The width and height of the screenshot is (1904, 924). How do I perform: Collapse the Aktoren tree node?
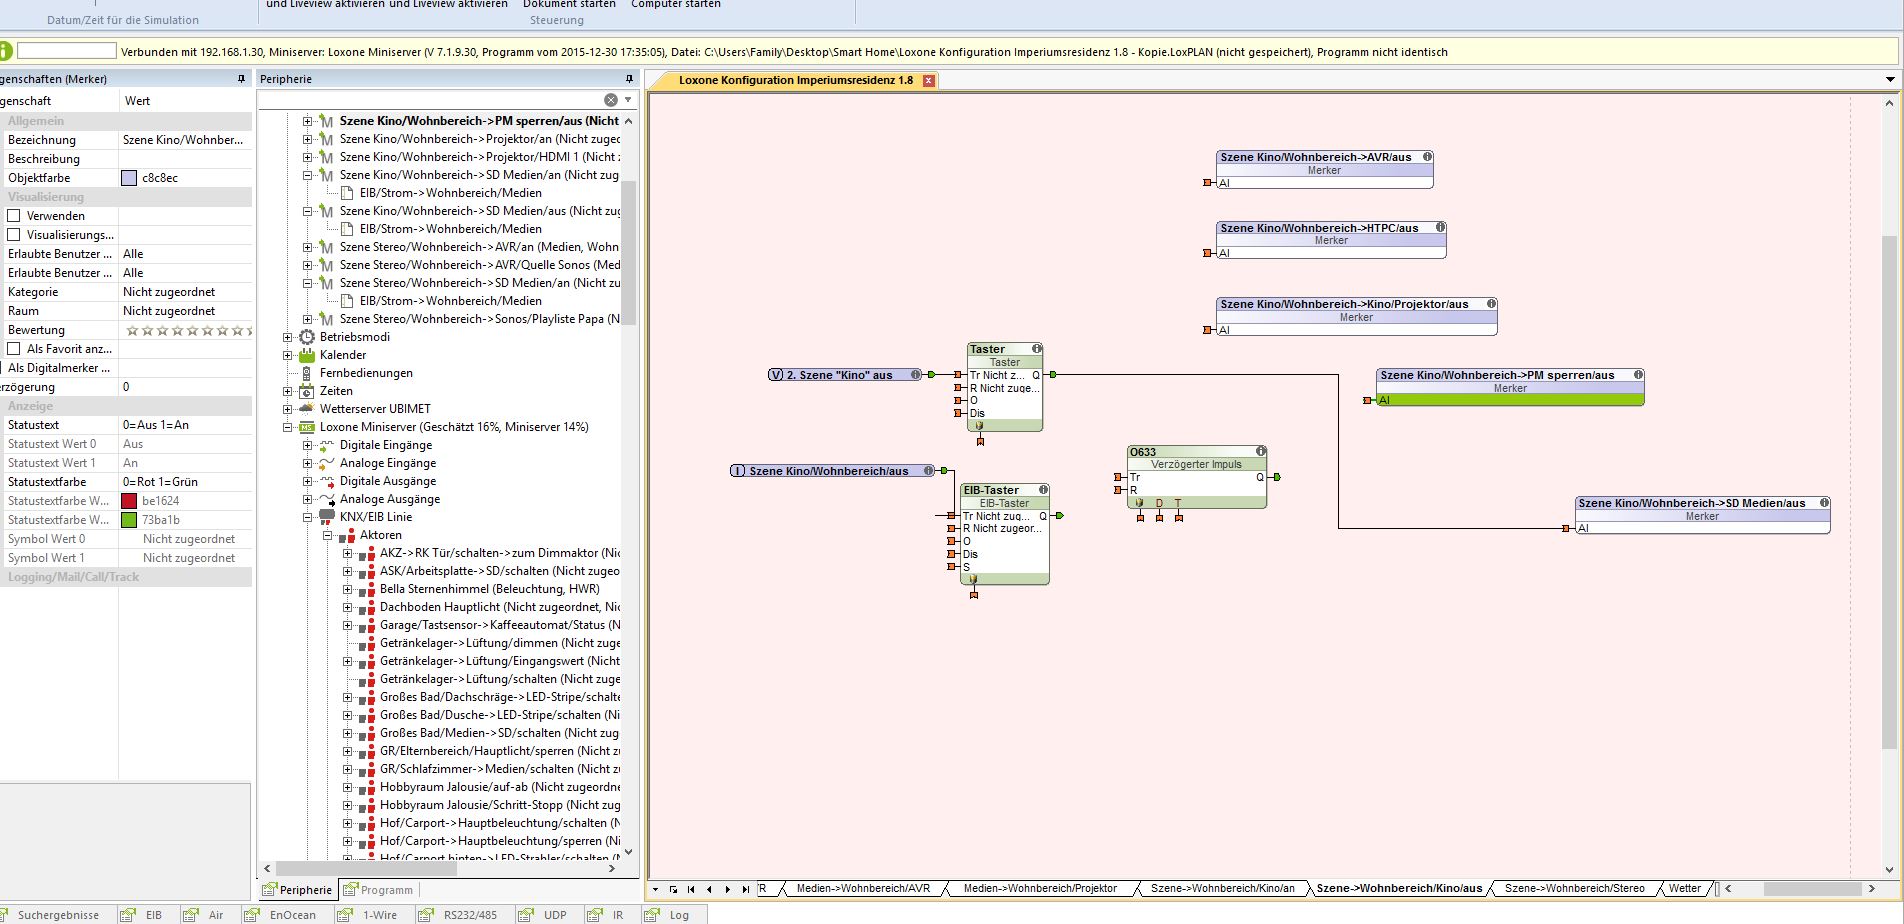[x=328, y=535]
